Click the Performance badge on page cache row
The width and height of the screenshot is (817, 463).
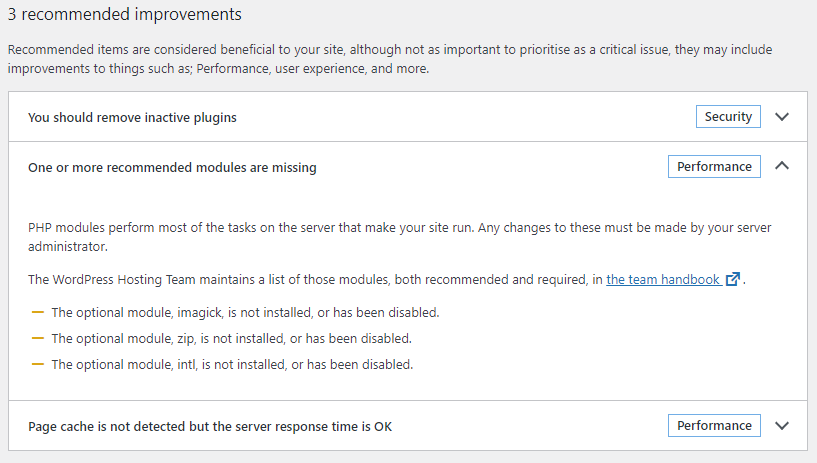point(714,426)
